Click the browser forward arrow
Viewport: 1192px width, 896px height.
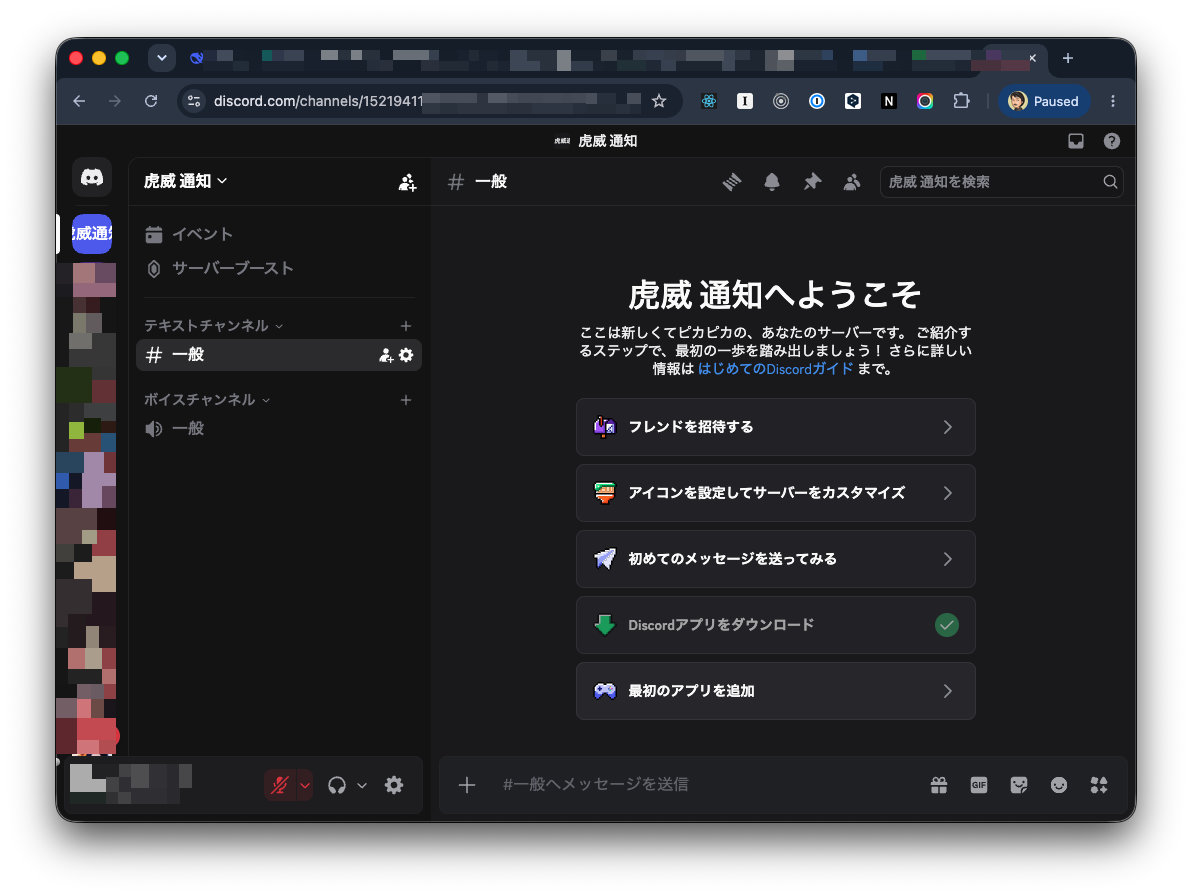[x=115, y=101]
